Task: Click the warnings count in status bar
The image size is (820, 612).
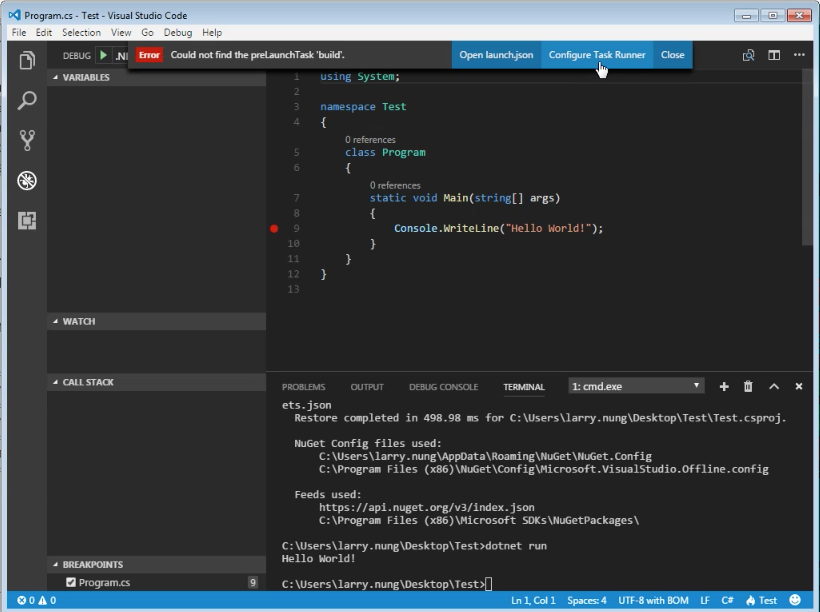Action: pyautogui.click(x=47, y=600)
